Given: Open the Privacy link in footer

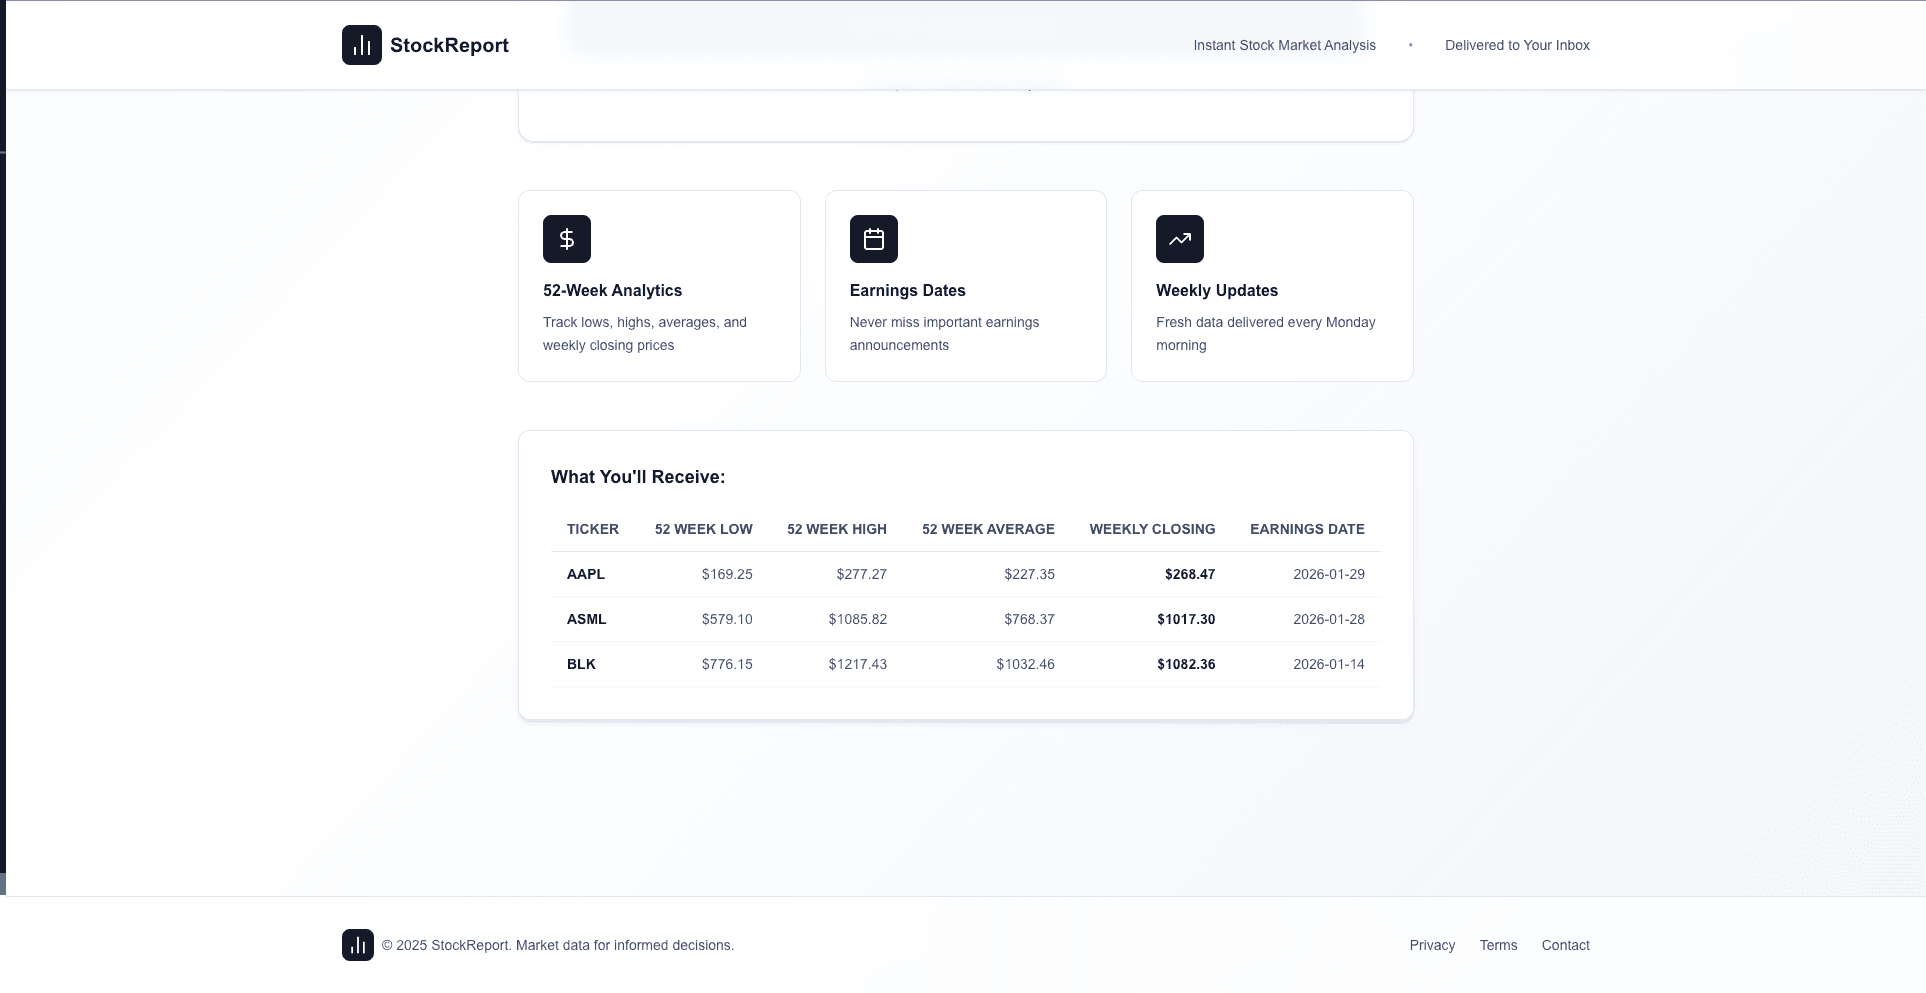Looking at the screenshot, I should click(1432, 945).
